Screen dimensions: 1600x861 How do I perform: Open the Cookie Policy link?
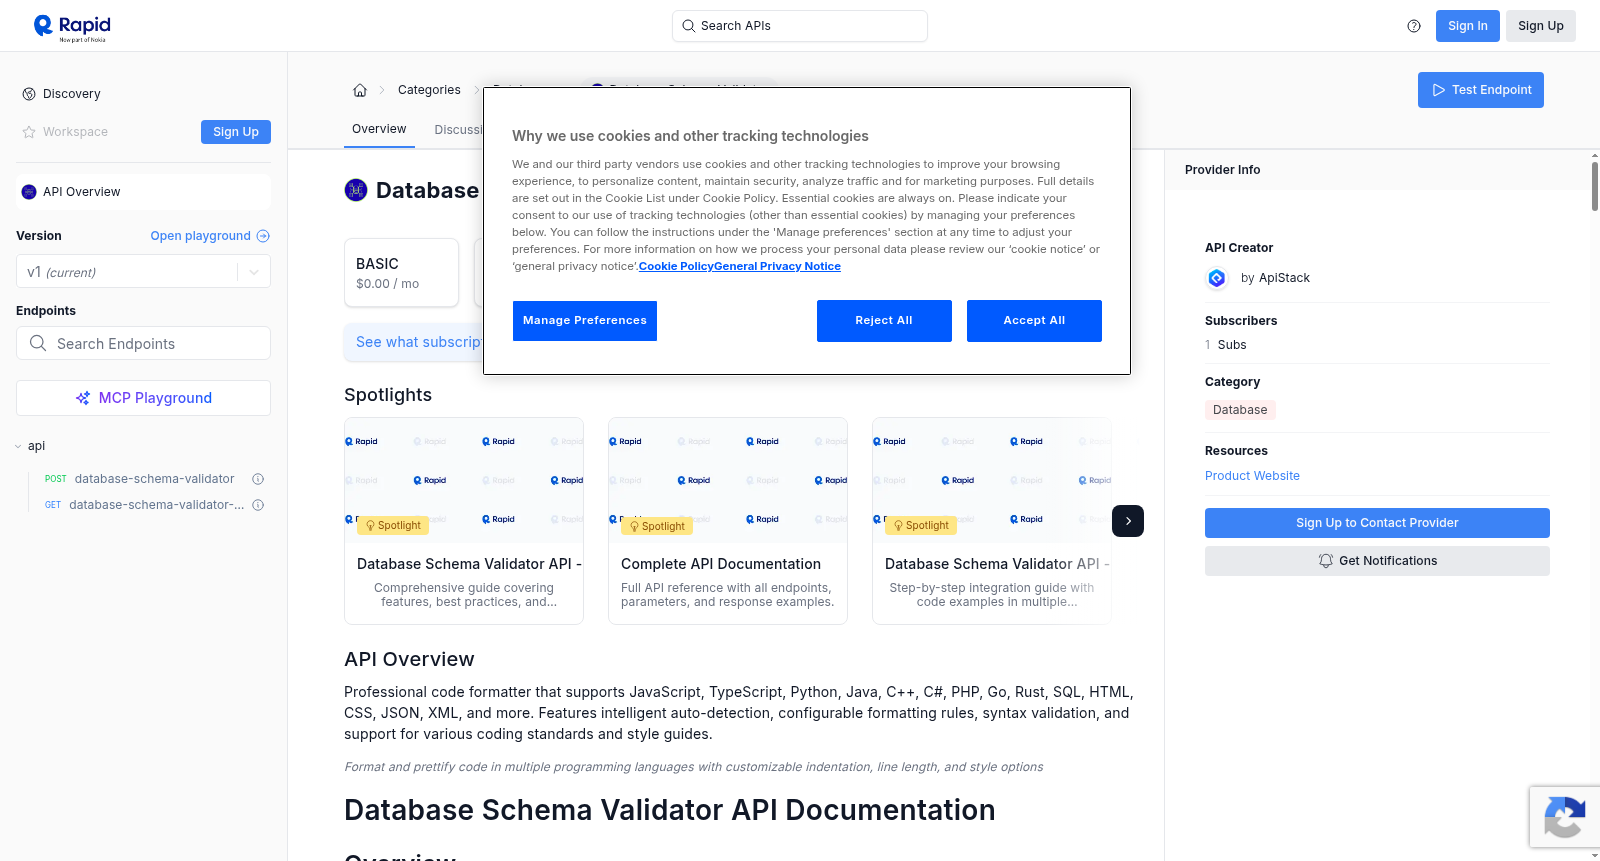[676, 266]
